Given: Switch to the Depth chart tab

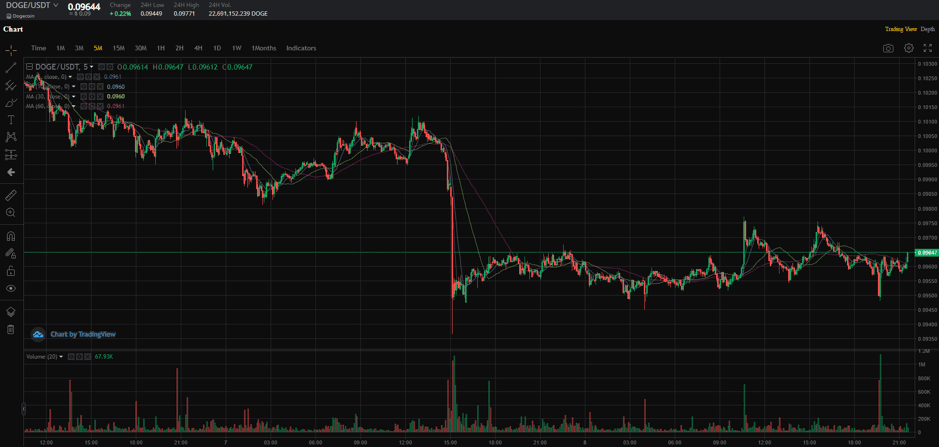Looking at the screenshot, I should pos(927,29).
